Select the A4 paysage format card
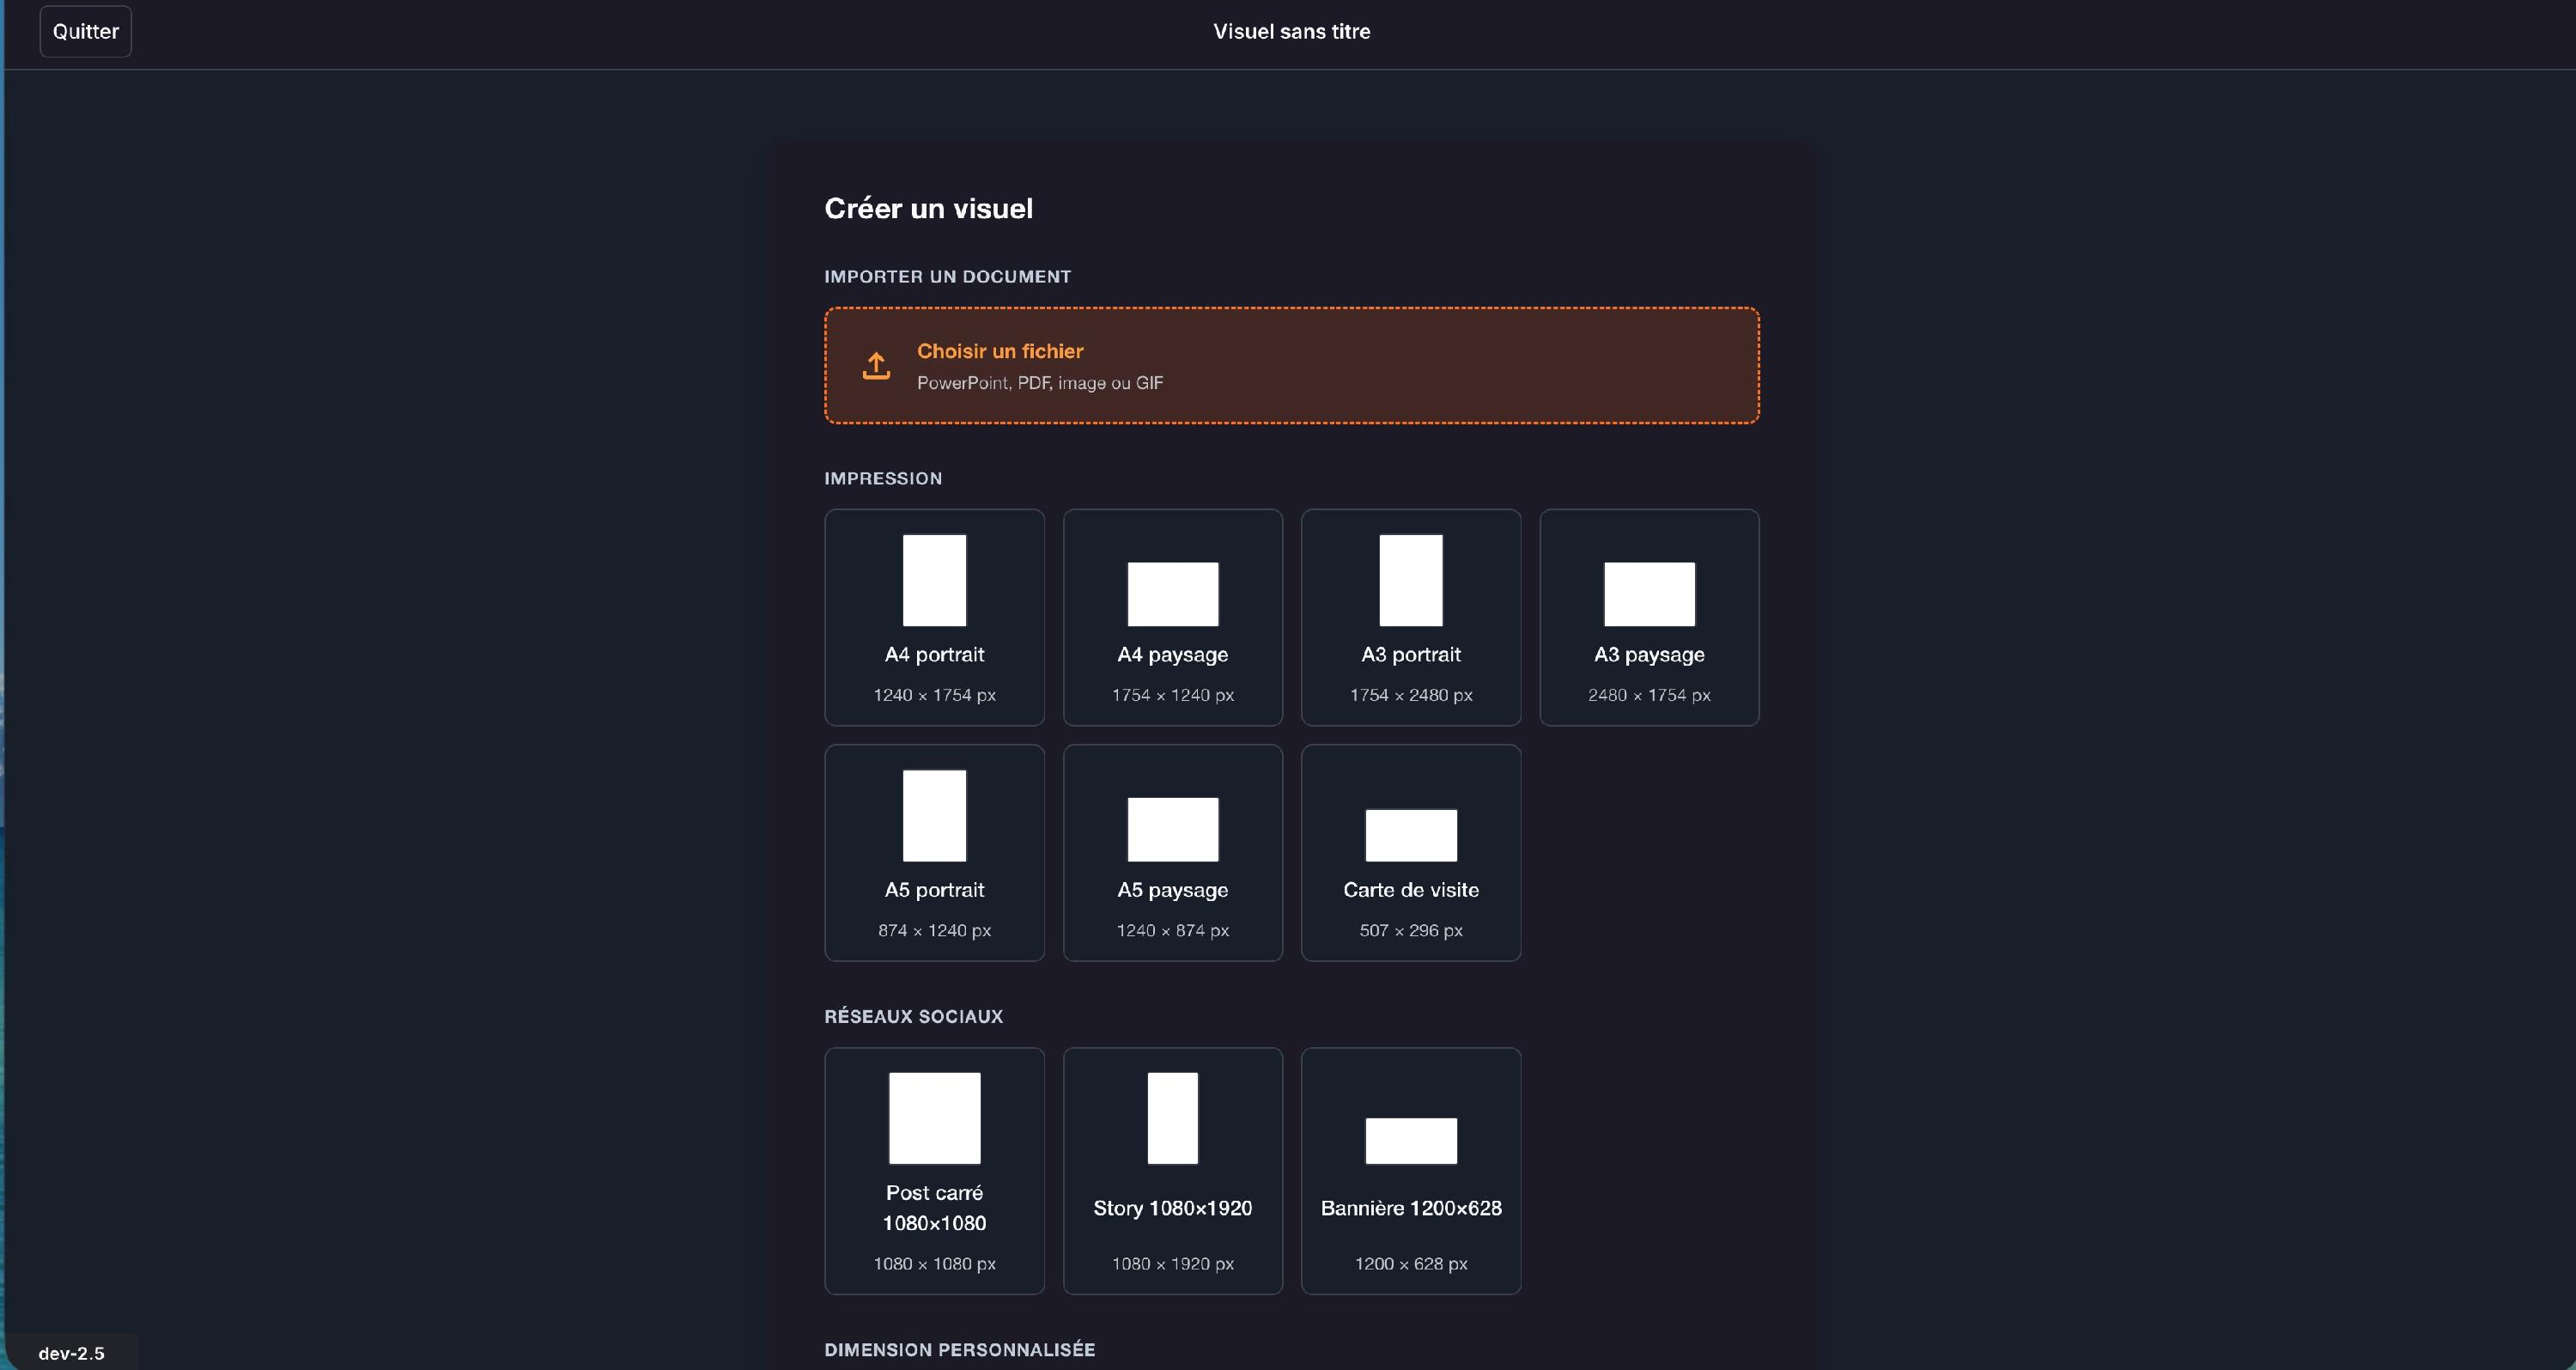 click(x=1173, y=617)
